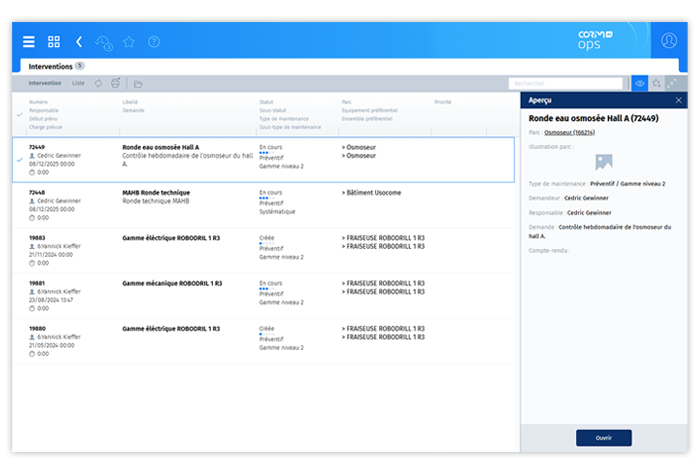This screenshot has width=700, height=474.
Task: Switch to the Interventions tab
Action: [x=50, y=66]
